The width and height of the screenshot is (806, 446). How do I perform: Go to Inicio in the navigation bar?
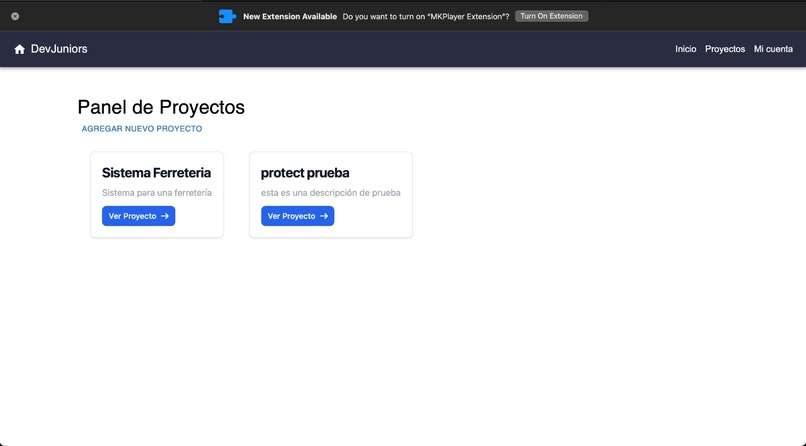pos(686,49)
